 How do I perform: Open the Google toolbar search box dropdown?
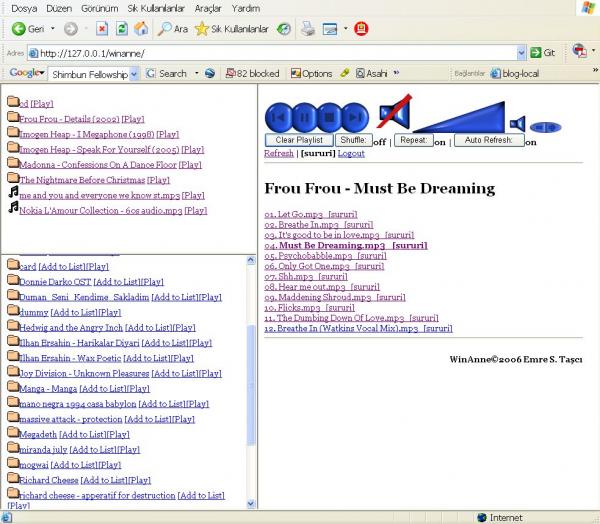point(135,73)
